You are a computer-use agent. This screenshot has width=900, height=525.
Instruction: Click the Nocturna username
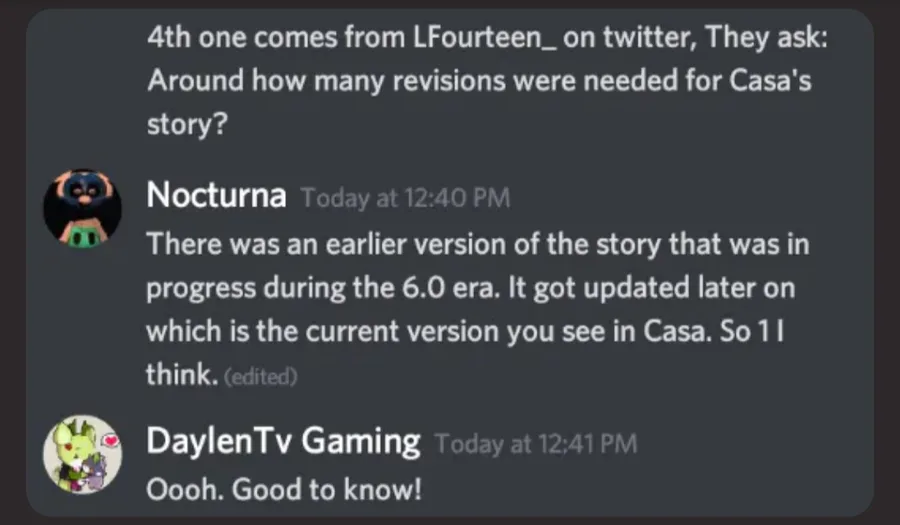pyautogui.click(x=216, y=196)
